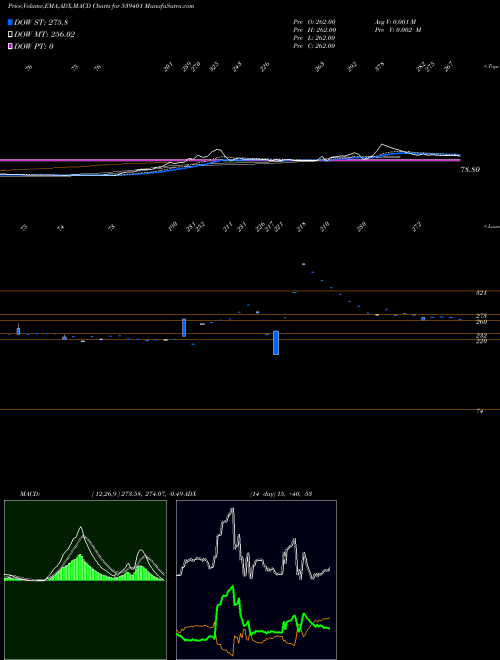Select the 'DOW ST: 275.8' legend label
This screenshot has height=660, width=500.
pyautogui.click(x=42, y=22)
